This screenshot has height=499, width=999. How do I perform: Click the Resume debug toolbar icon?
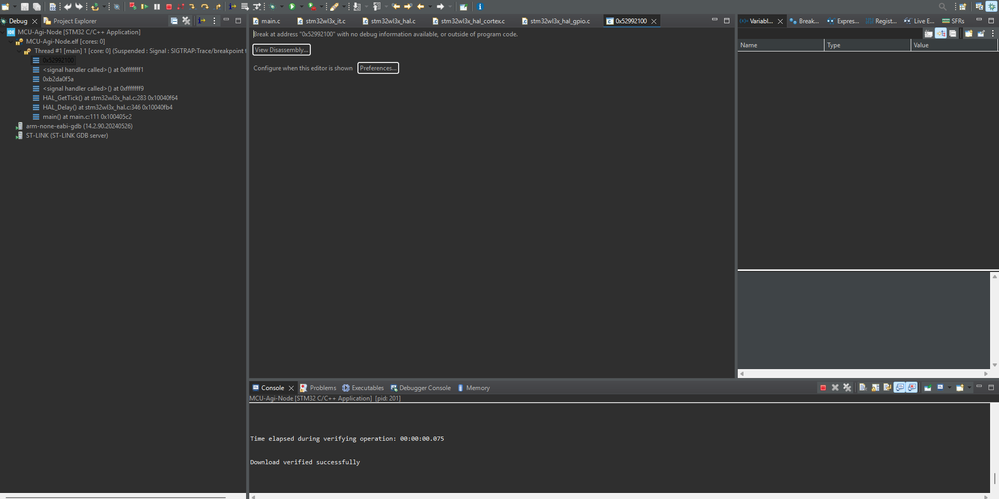click(145, 6)
